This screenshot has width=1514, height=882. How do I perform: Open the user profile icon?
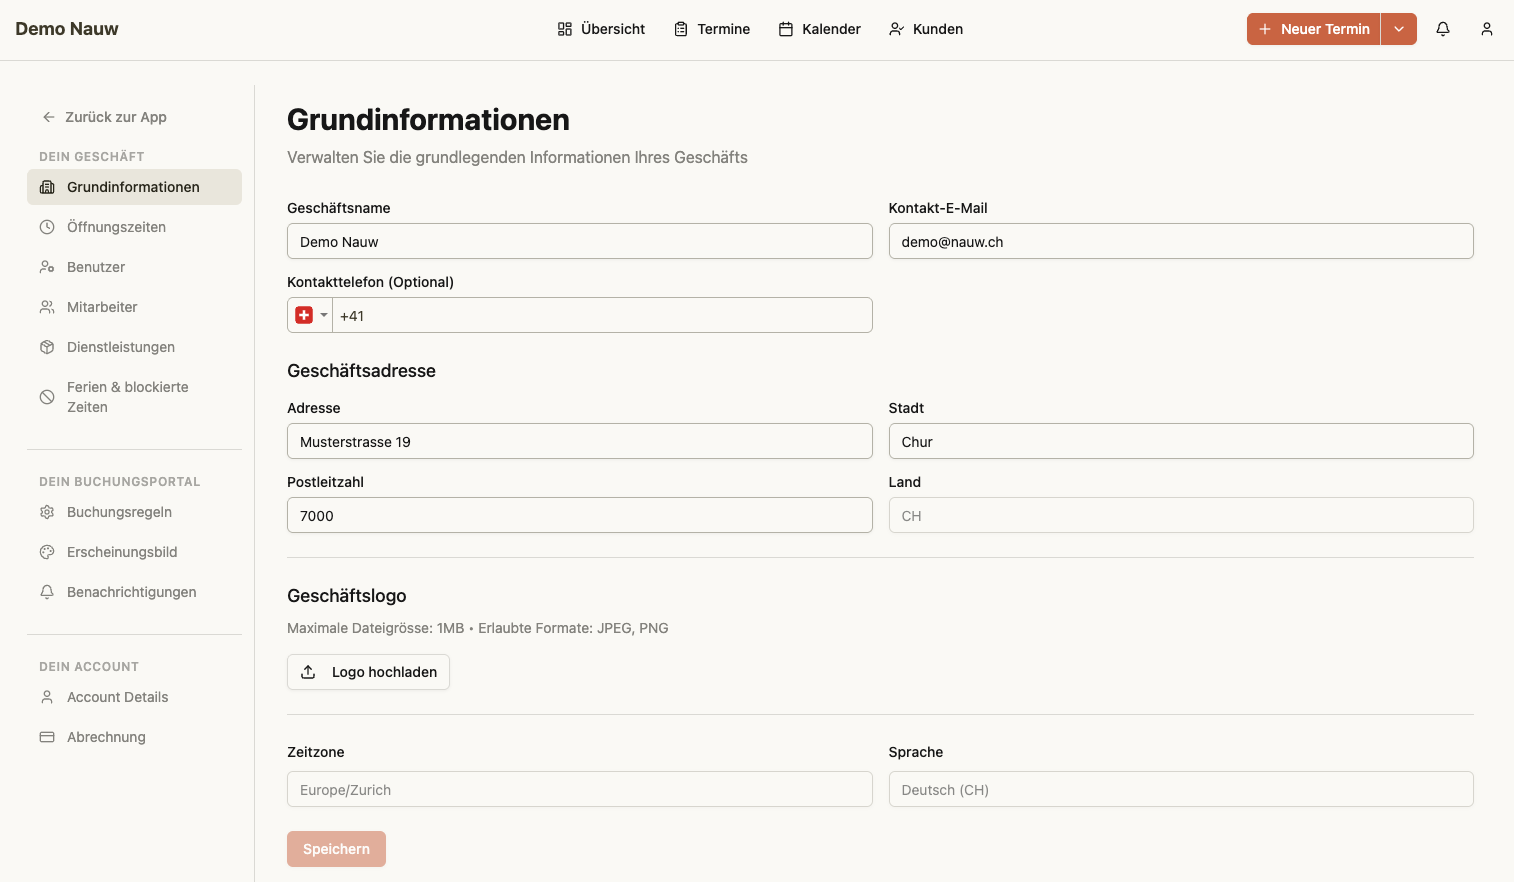click(1487, 29)
